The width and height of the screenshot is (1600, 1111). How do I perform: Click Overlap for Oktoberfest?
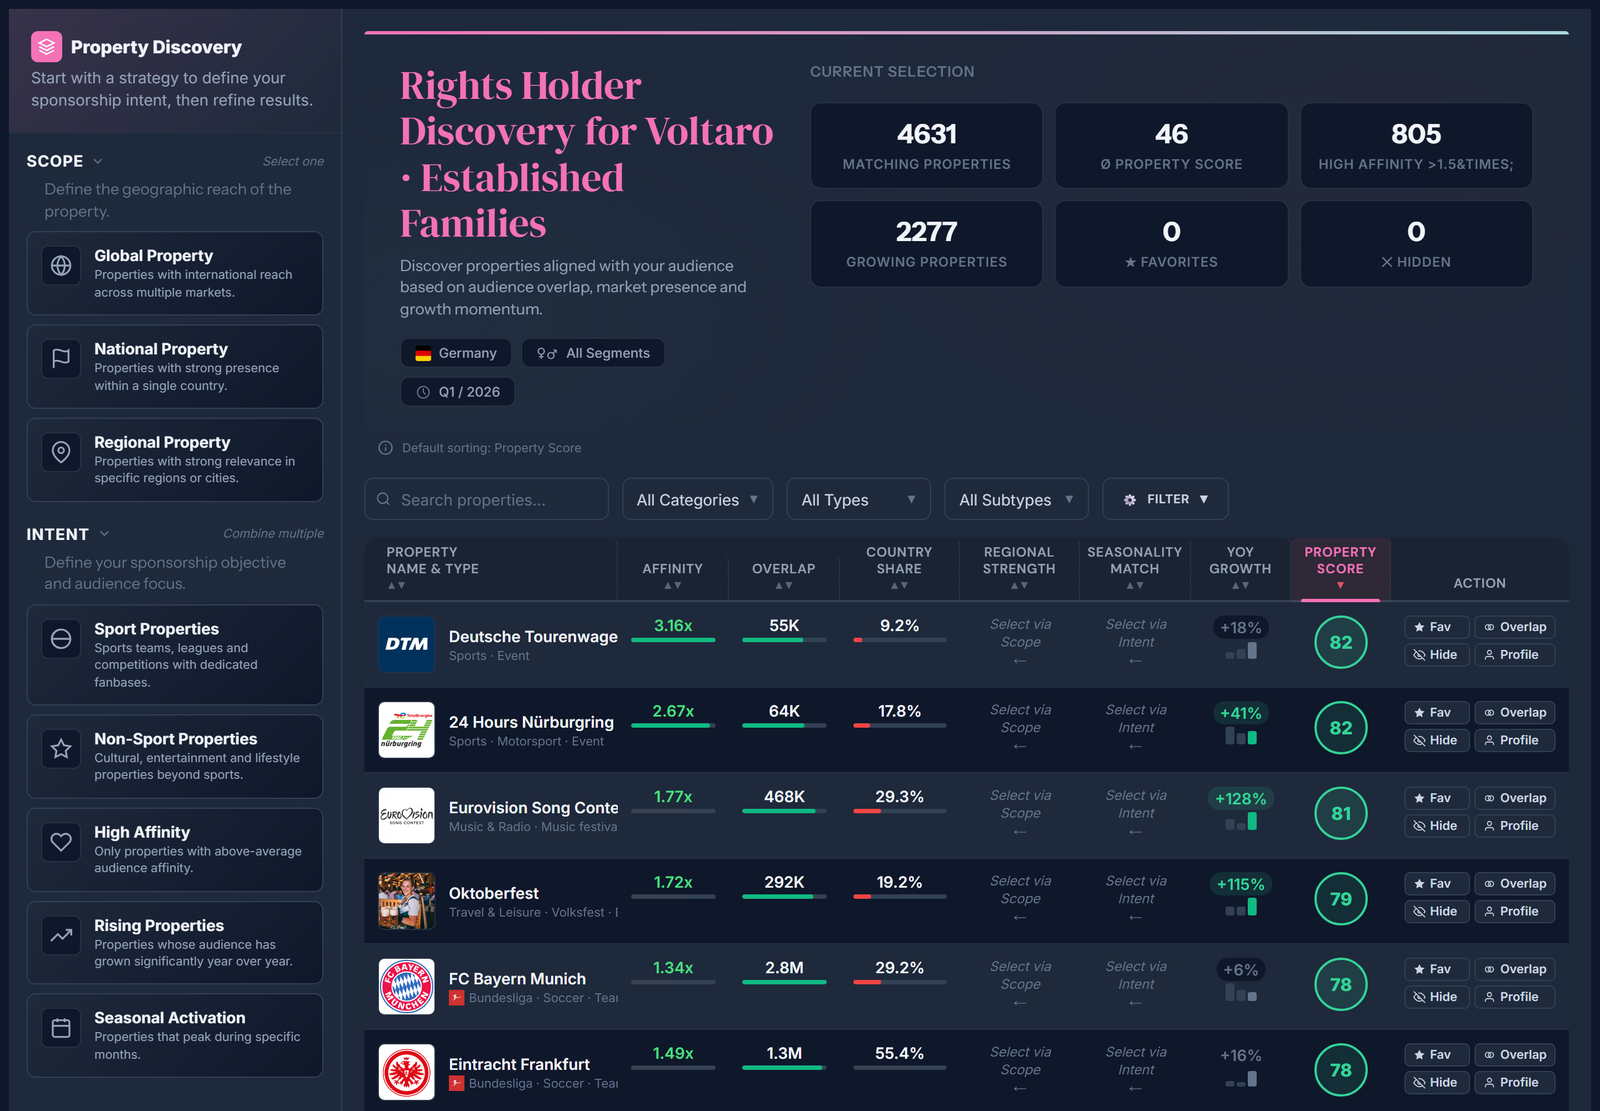(x=1515, y=884)
